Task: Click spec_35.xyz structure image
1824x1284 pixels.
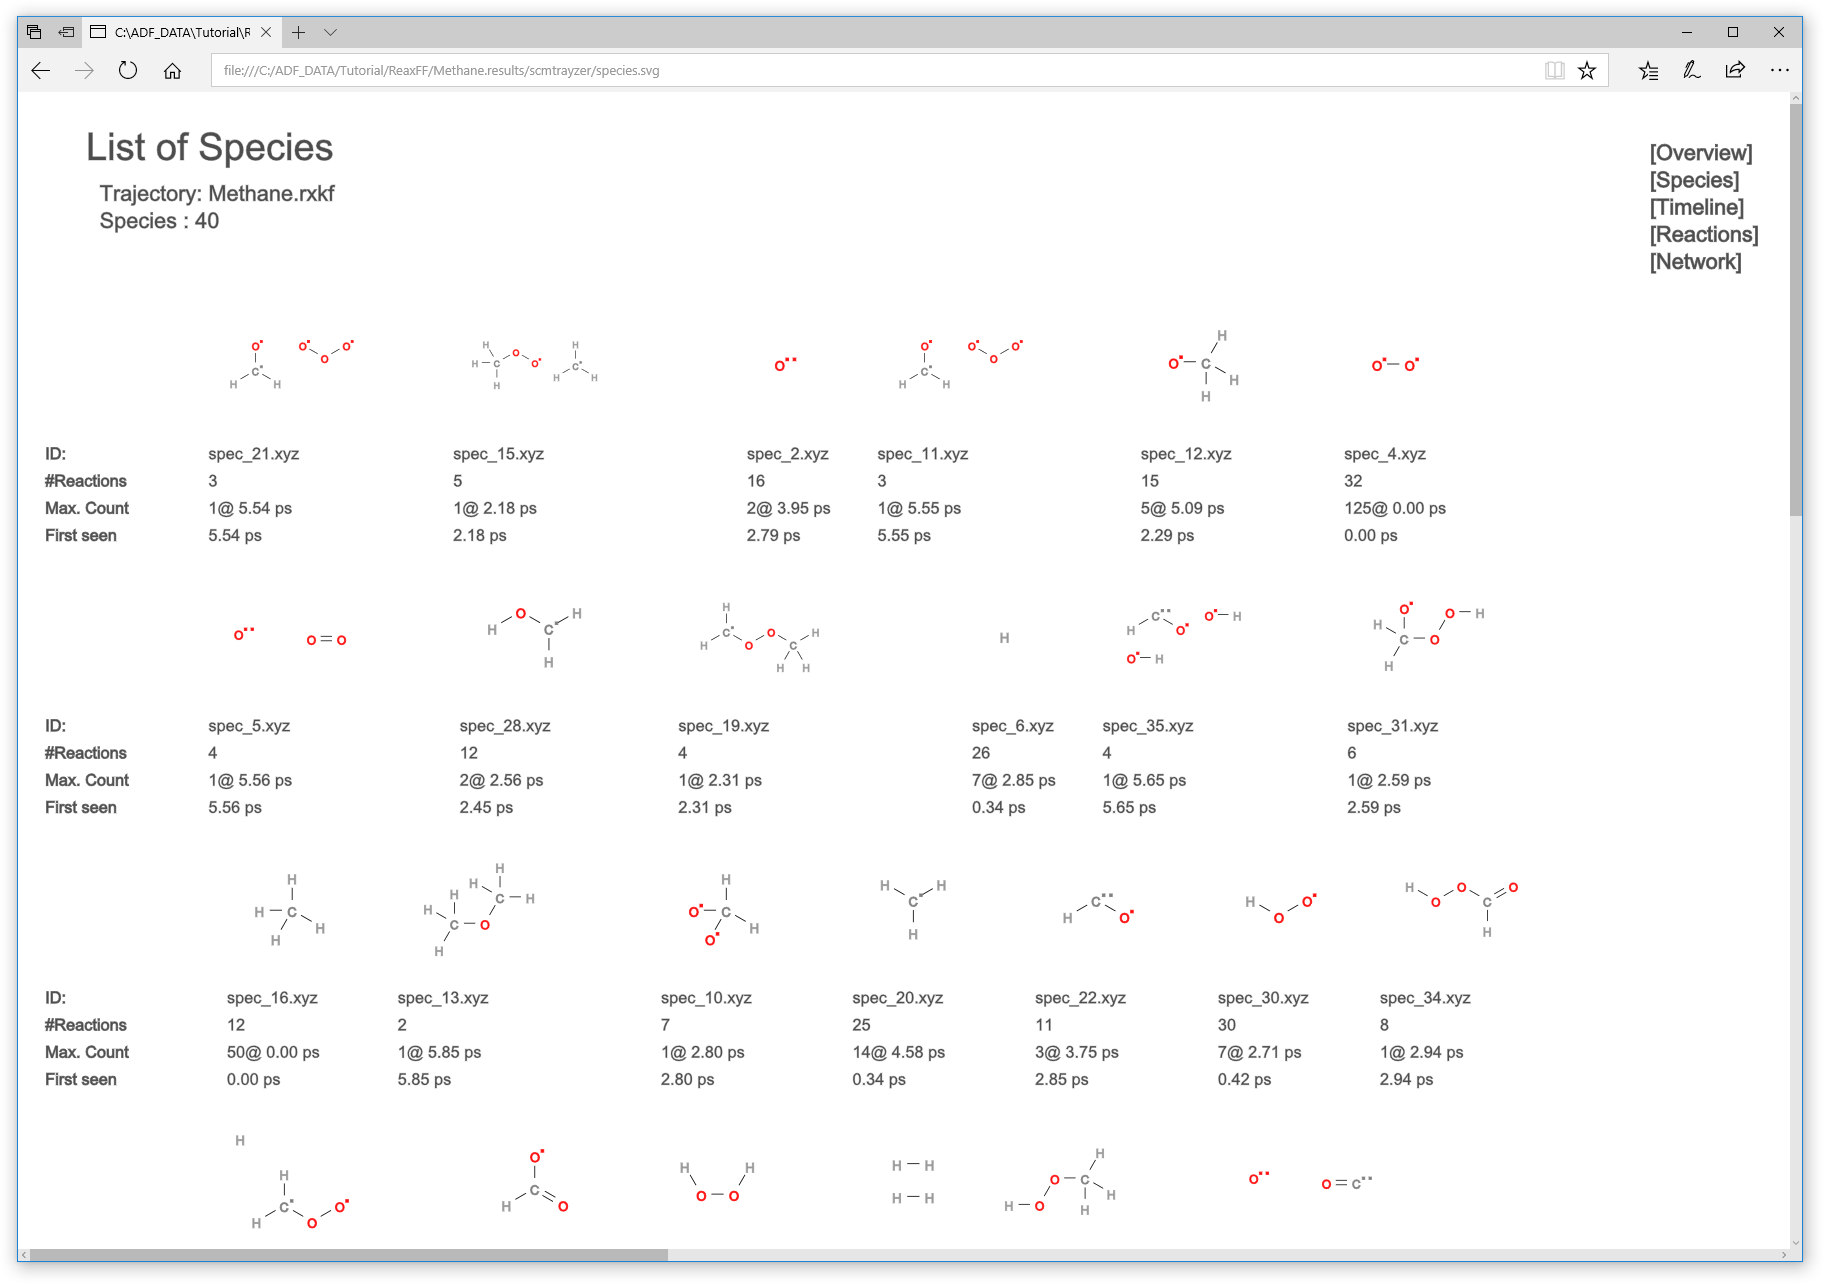Action: pyautogui.click(x=1184, y=637)
